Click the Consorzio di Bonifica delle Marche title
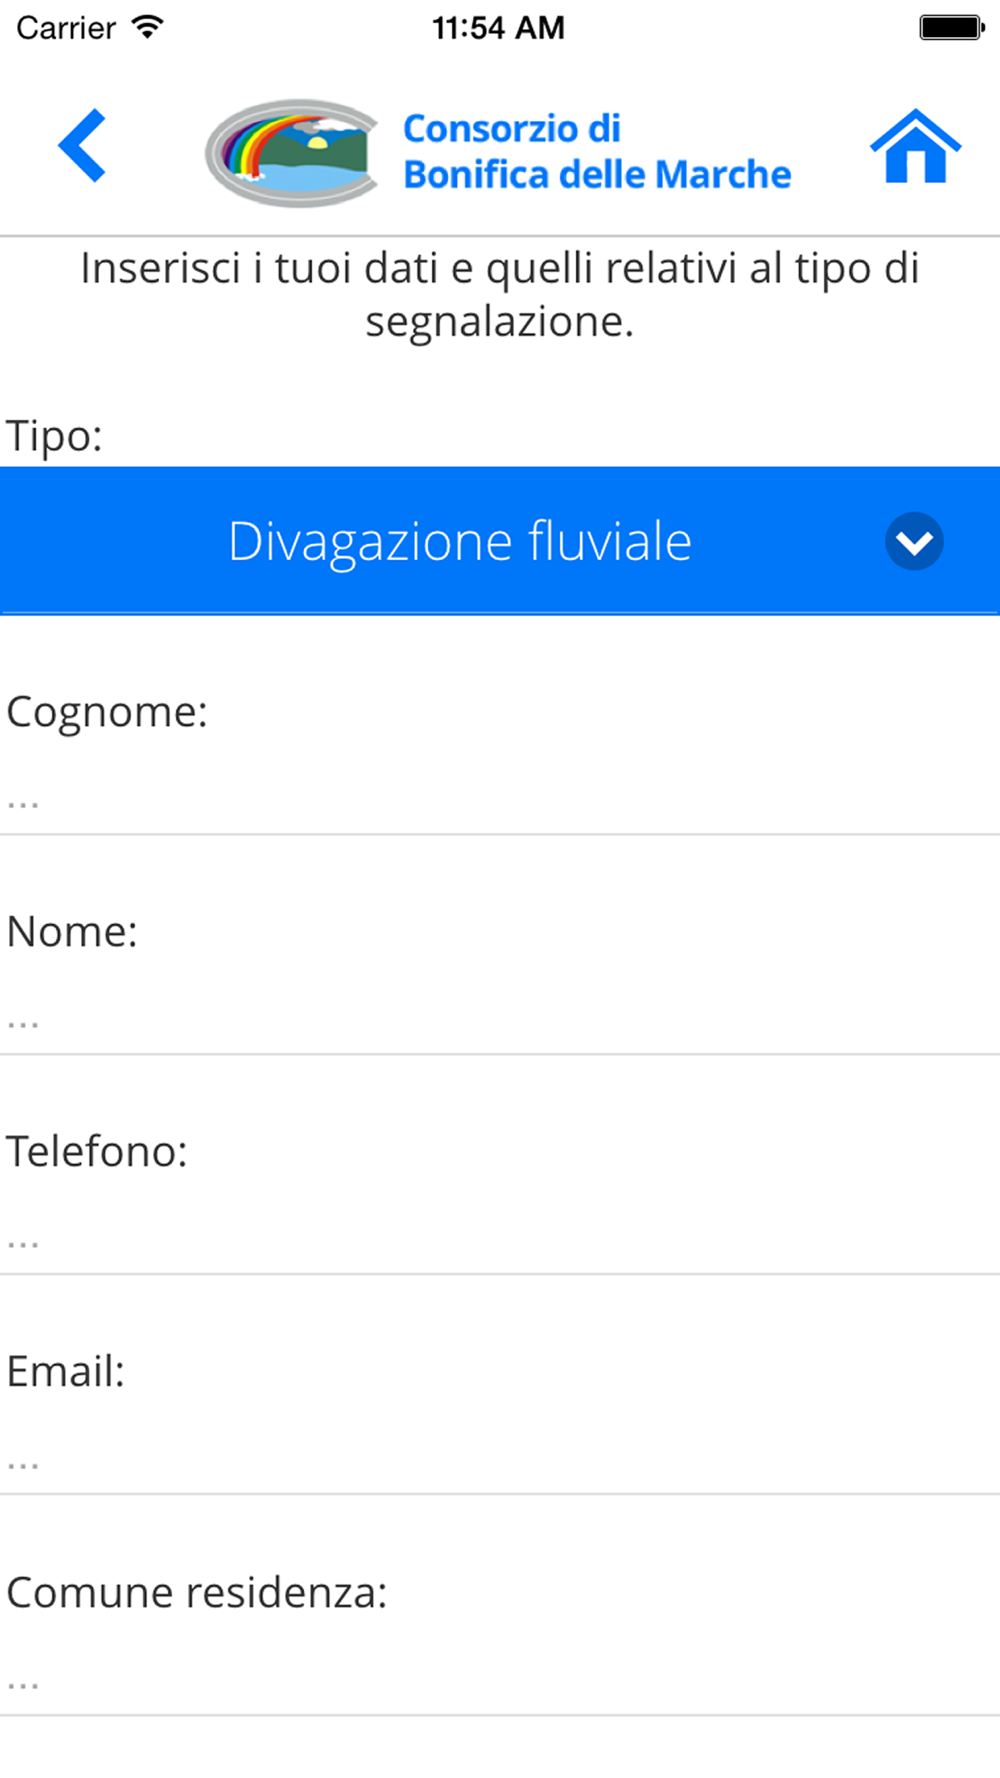The width and height of the screenshot is (1000, 1778). (x=596, y=152)
